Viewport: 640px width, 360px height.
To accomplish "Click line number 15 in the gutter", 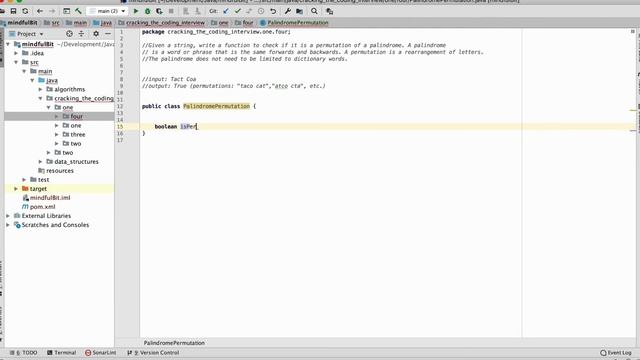I will click(x=120, y=127).
